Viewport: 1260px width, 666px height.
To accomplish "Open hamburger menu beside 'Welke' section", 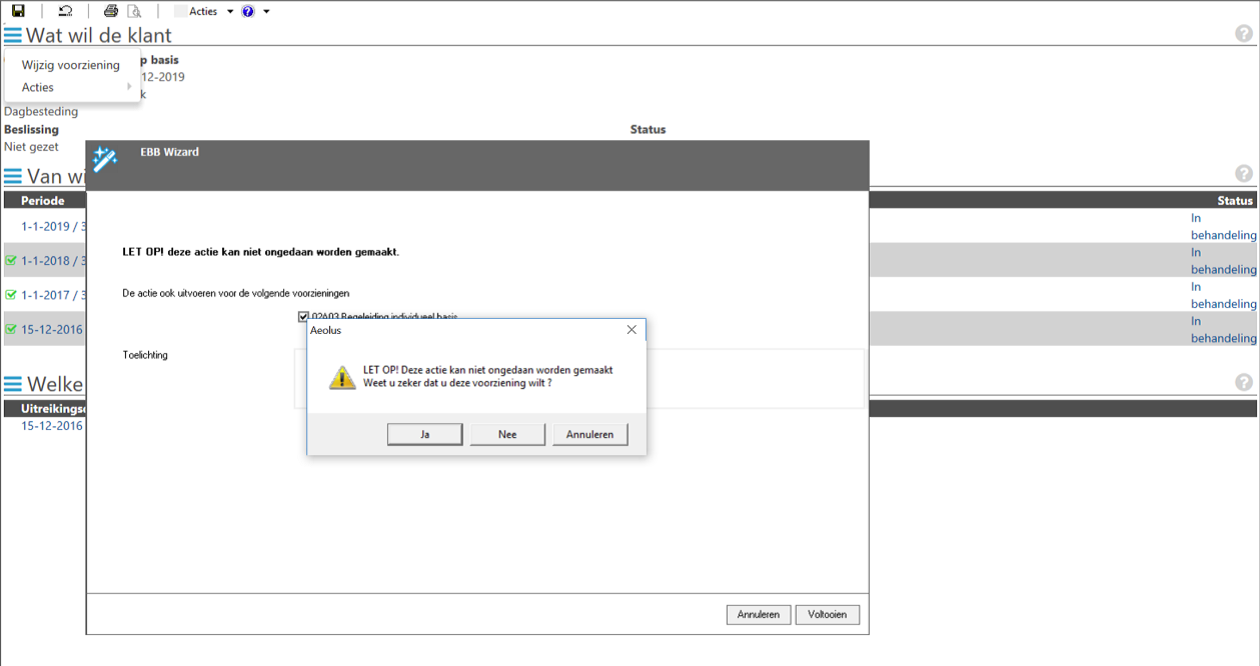I will click(12, 385).
